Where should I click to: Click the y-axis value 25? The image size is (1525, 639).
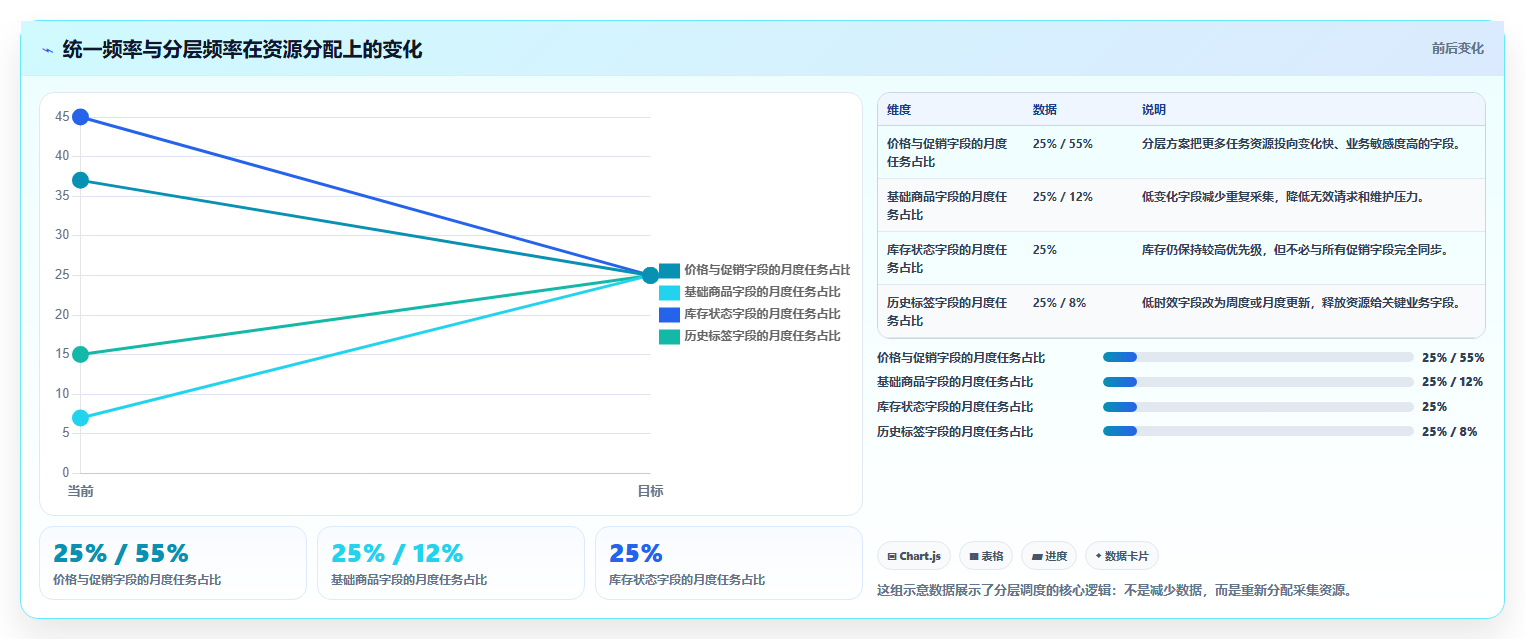pos(62,275)
